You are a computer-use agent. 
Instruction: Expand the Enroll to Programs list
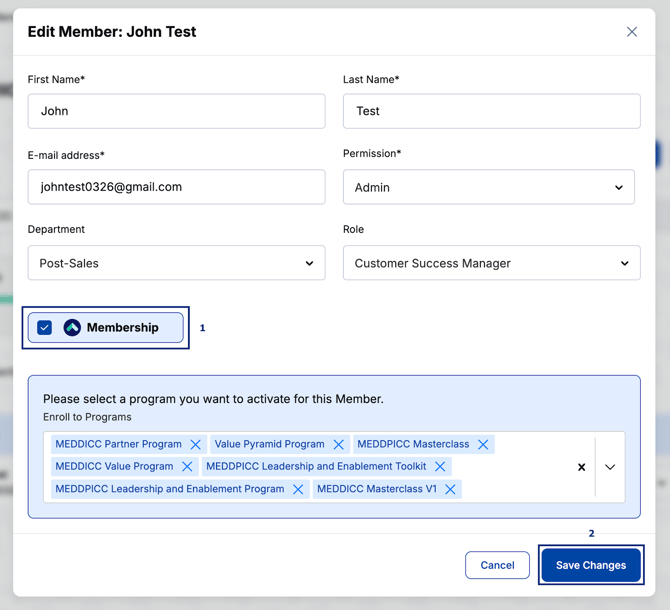(610, 467)
